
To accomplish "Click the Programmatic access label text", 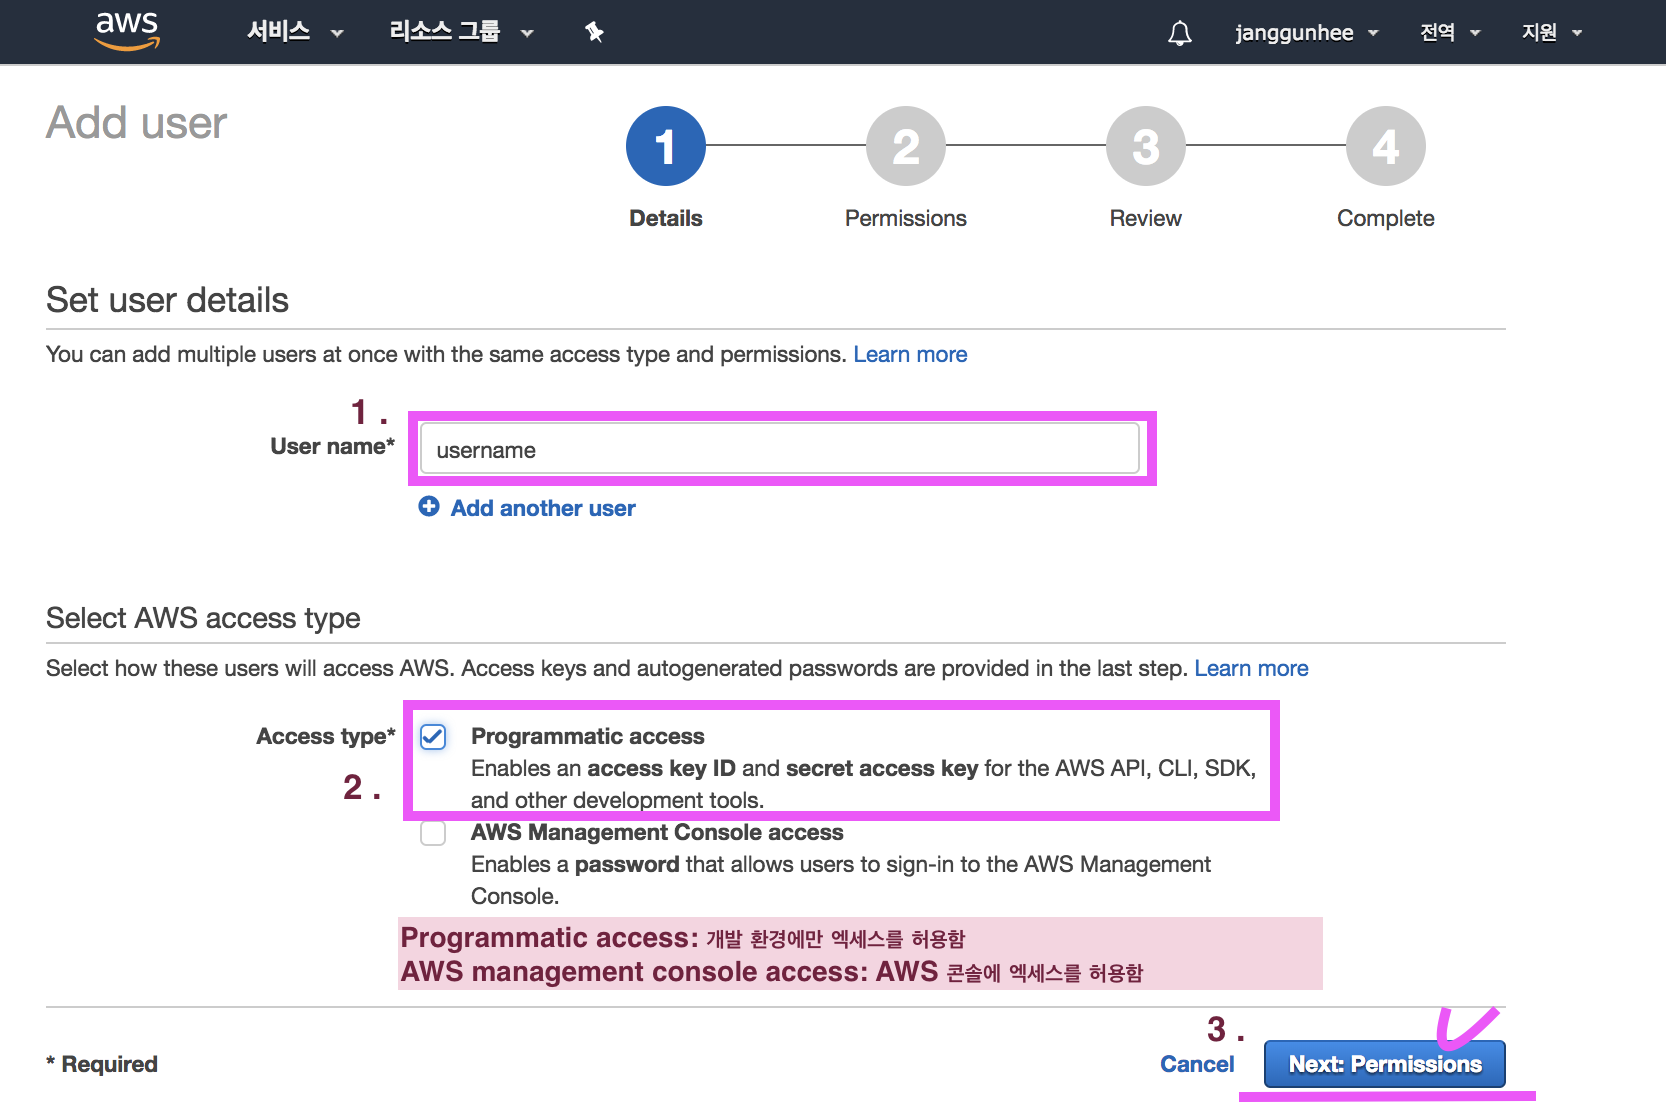I will point(588,736).
